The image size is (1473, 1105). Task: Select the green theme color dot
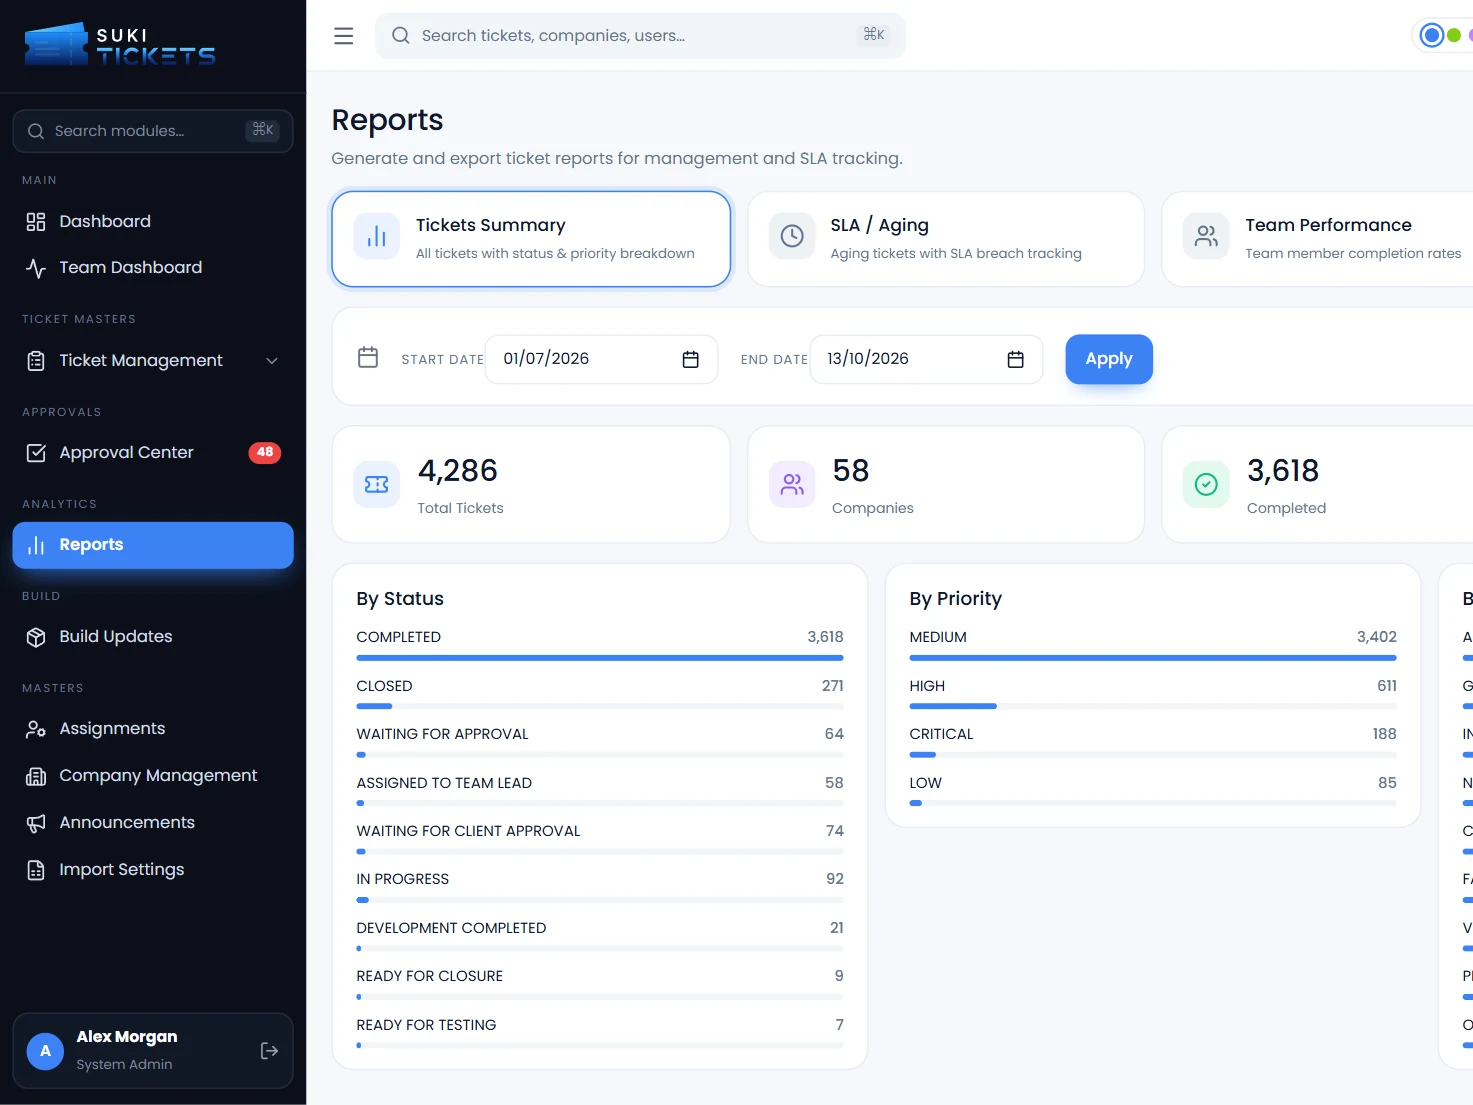tap(1454, 35)
